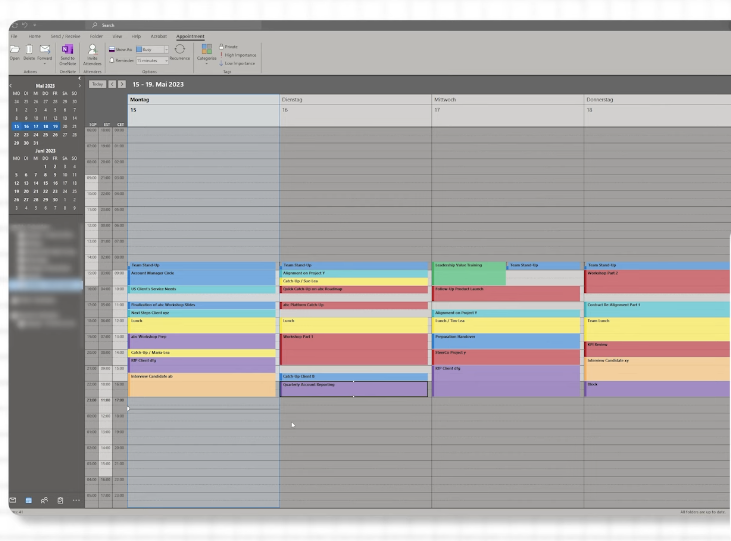Mark the appointment as Private
The image size is (731, 541).
click(228, 47)
